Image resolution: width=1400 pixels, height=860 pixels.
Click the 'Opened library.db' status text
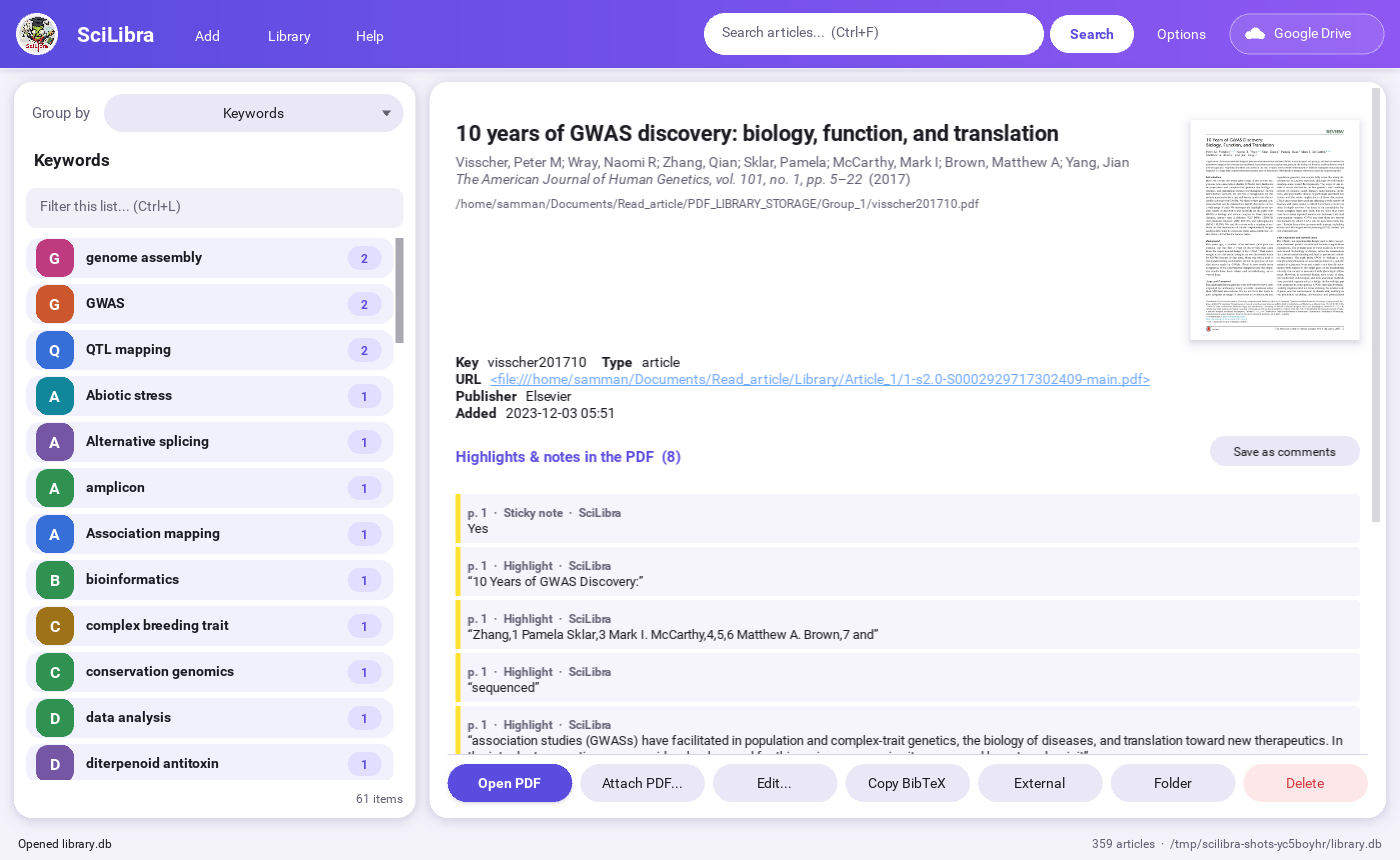(65, 844)
